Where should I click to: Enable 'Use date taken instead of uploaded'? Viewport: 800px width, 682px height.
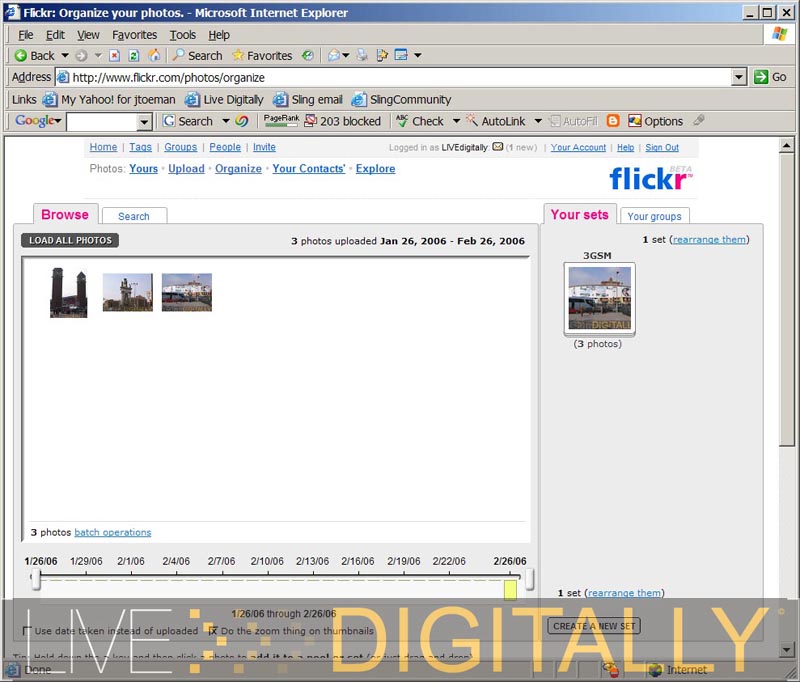[x=27, y=631]
